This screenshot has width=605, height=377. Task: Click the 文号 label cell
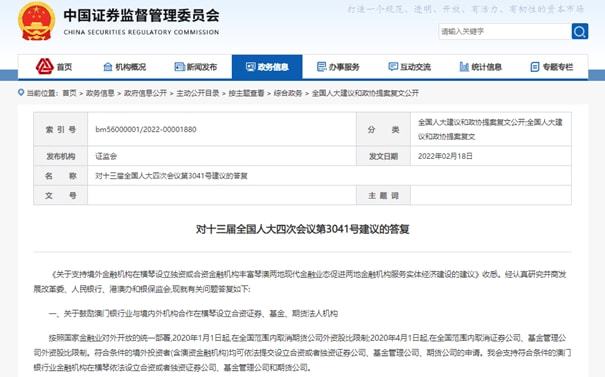[x=61, y=195]
